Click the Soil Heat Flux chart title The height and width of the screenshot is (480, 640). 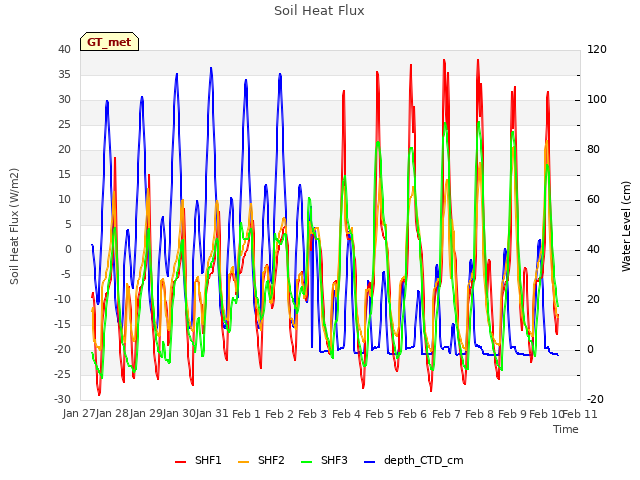pyautogui.click(x=319, y=11)
